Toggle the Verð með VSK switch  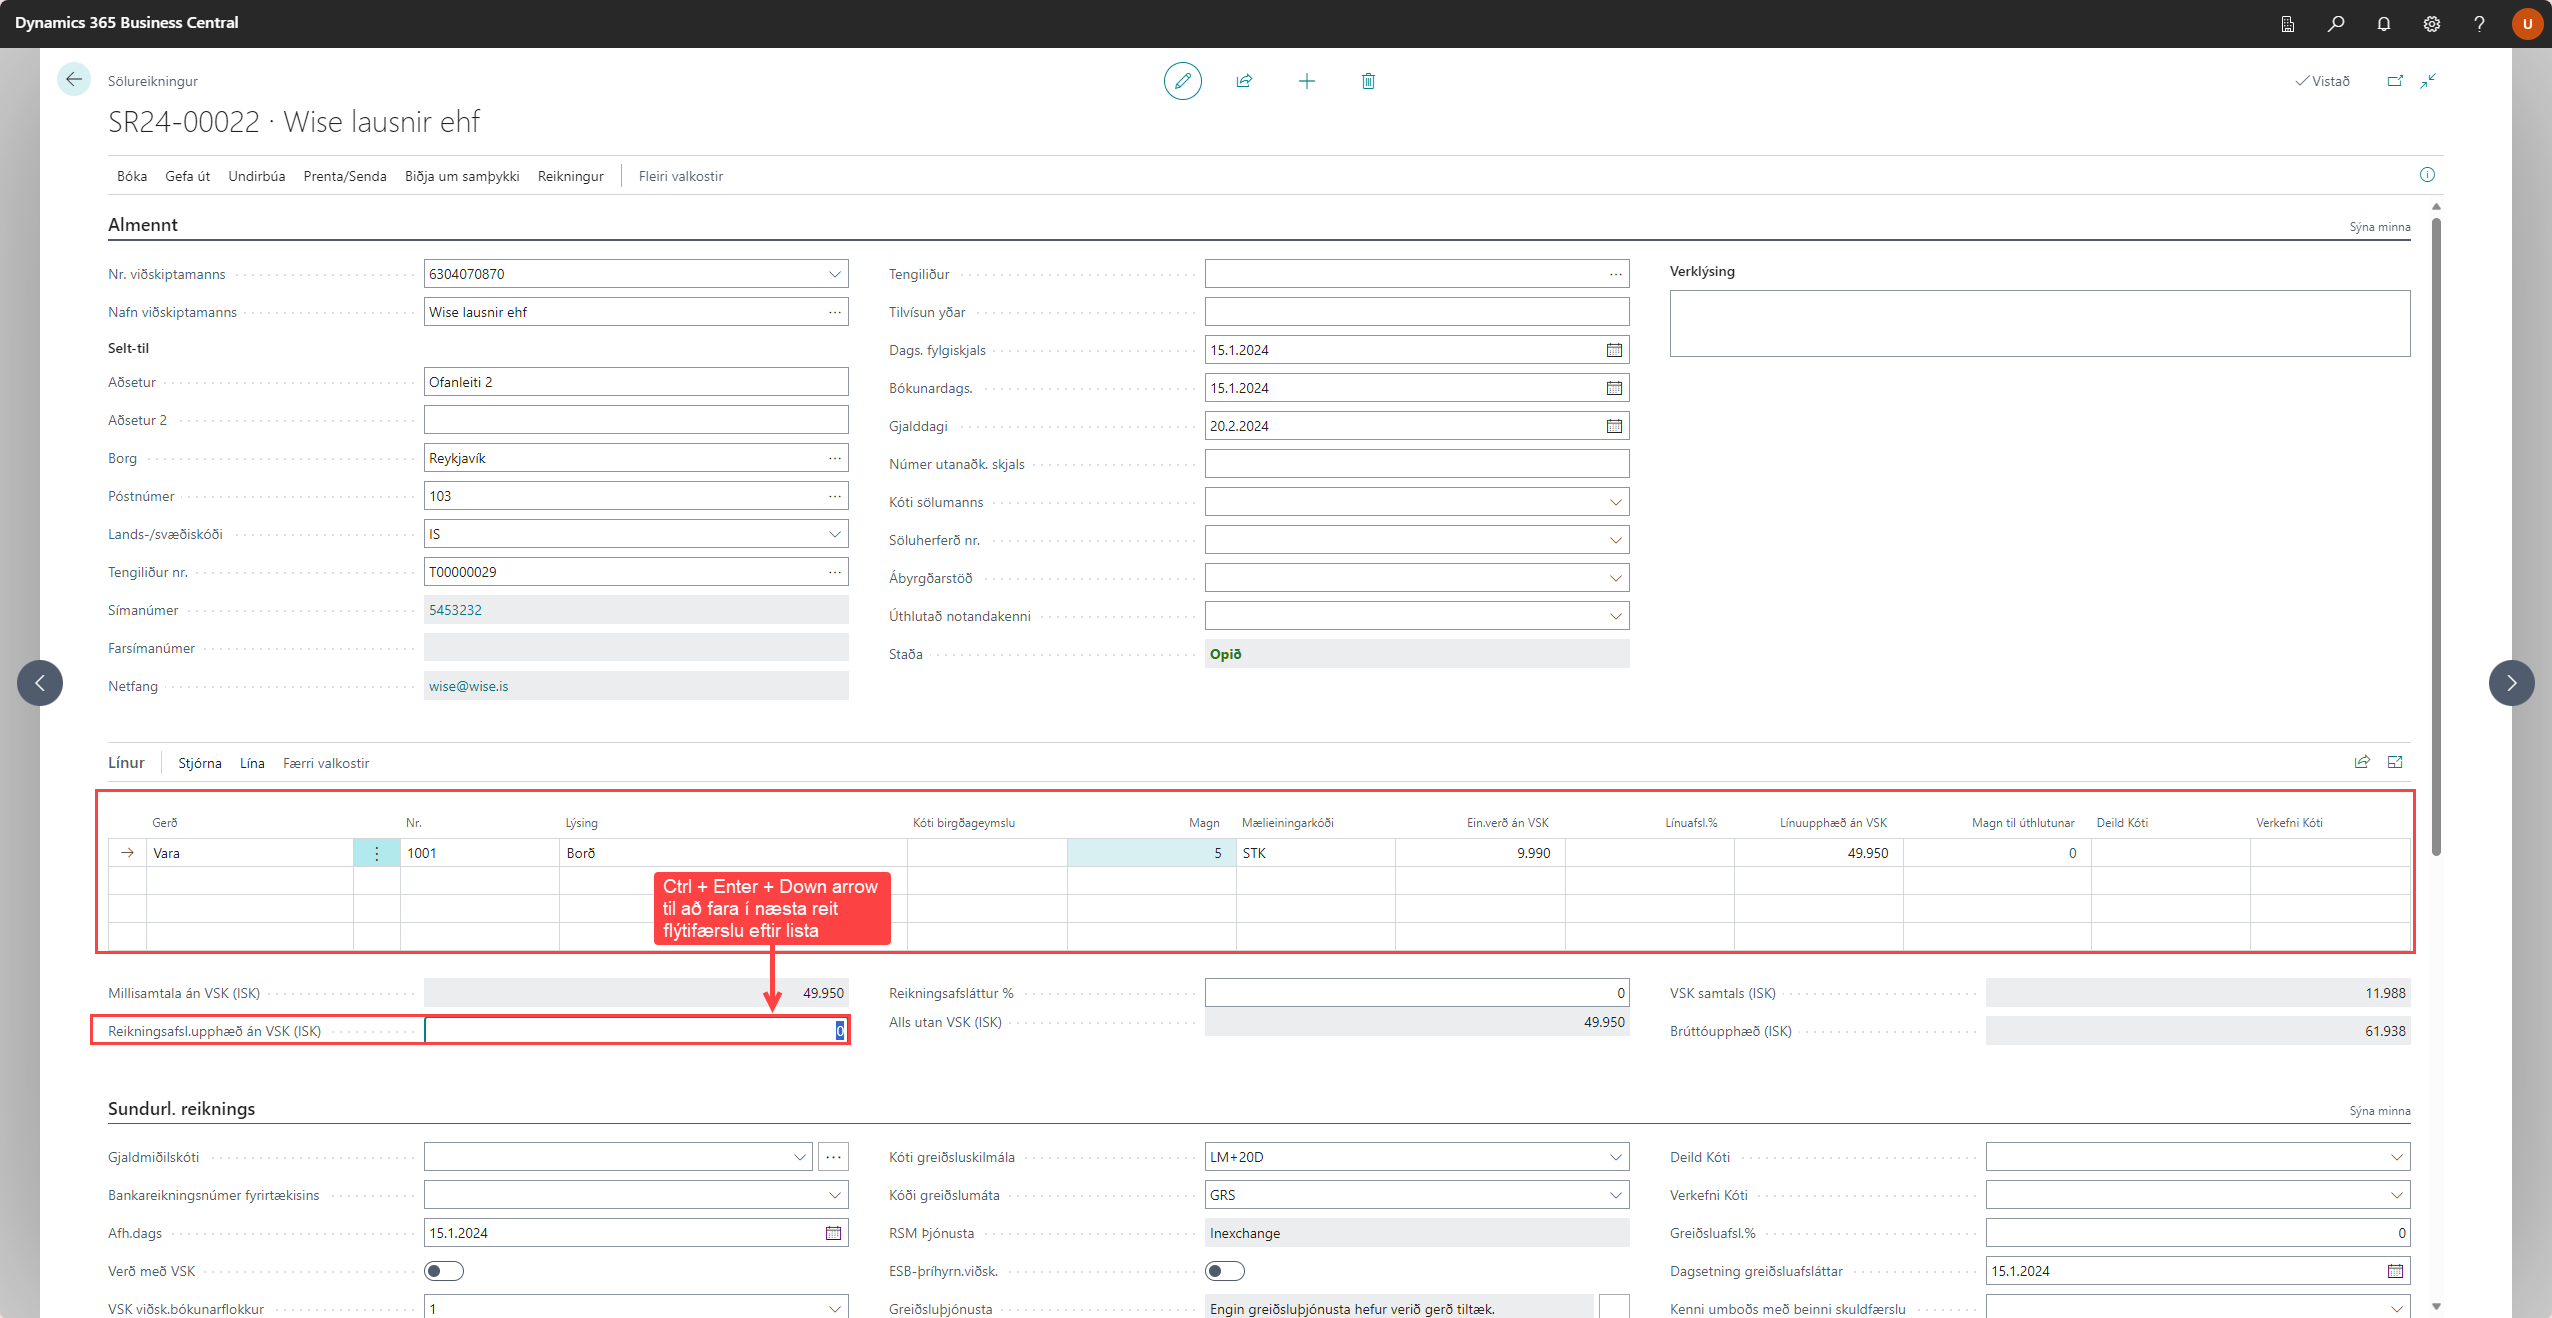[443, 1271]
